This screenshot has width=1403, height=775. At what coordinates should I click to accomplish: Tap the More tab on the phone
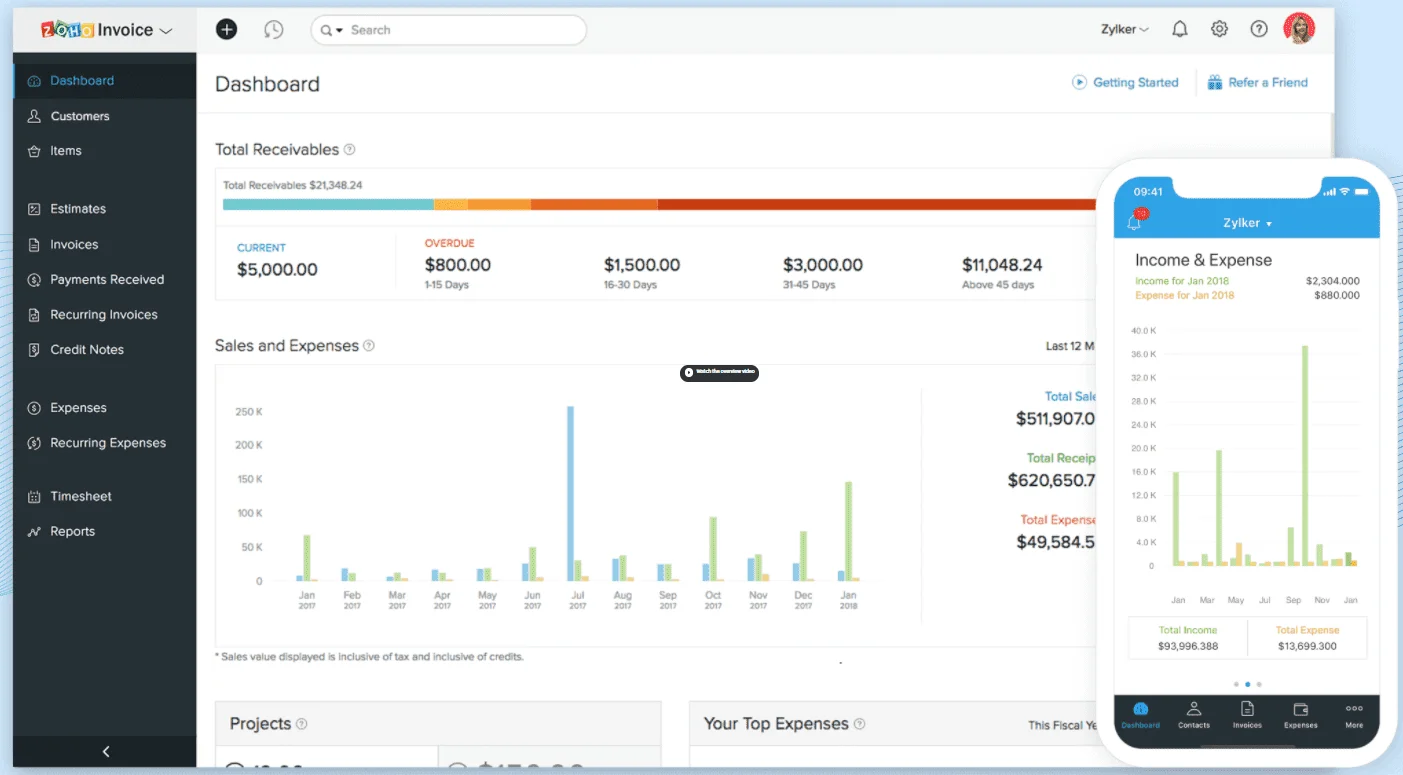(1354, 716)
